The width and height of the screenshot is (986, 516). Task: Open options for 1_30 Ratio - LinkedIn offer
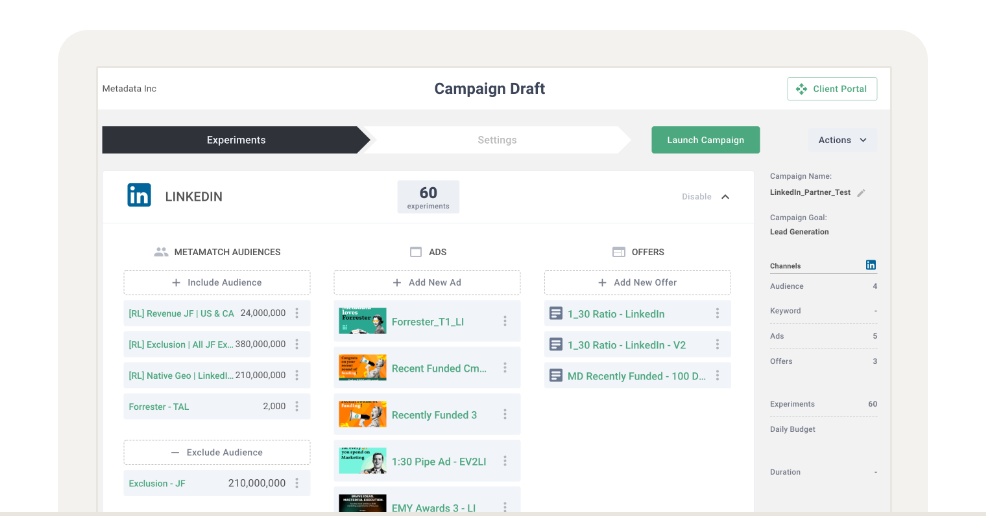tap(717, 313)
